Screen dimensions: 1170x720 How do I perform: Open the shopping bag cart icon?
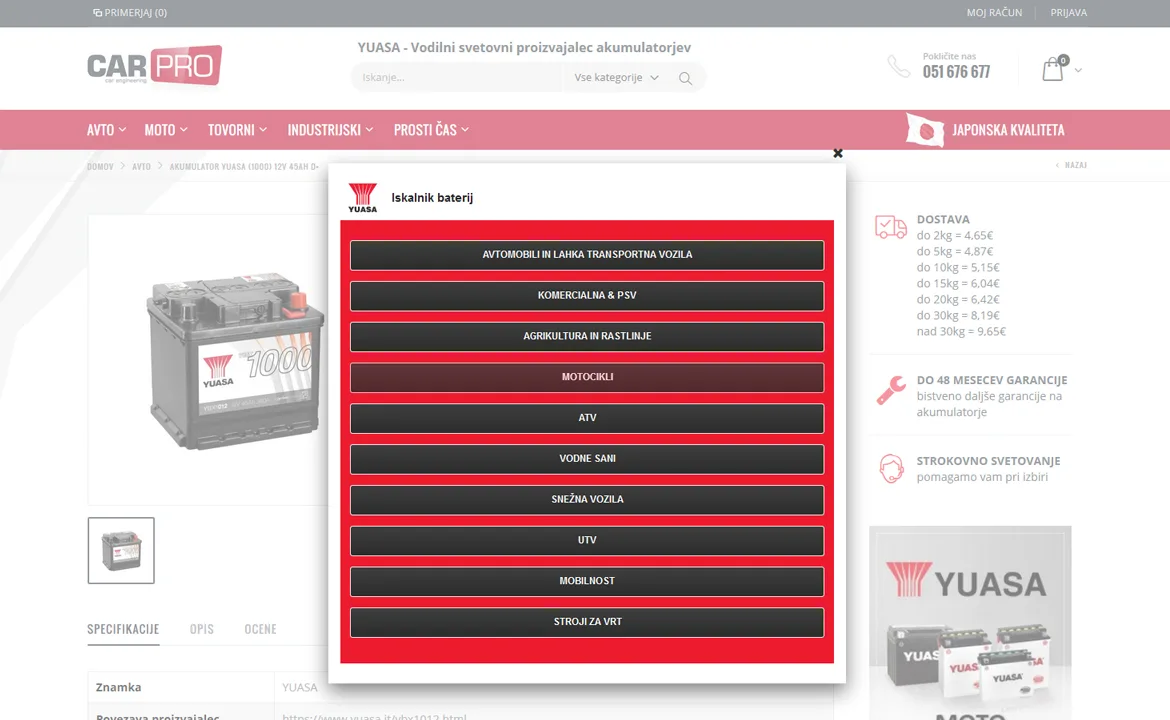[x=1053, y=69]
